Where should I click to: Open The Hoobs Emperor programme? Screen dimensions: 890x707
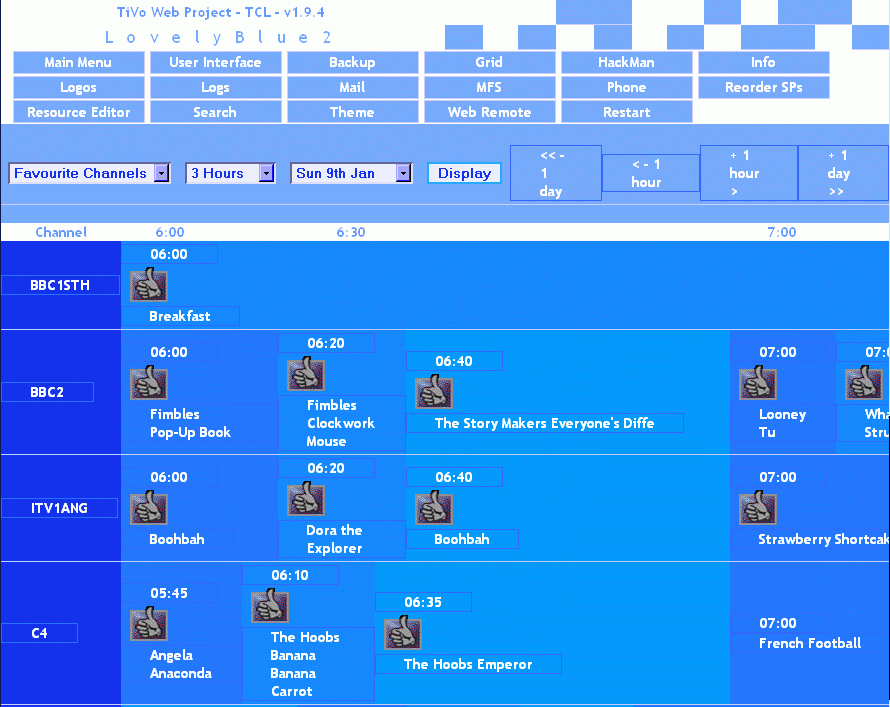point(468,664)
